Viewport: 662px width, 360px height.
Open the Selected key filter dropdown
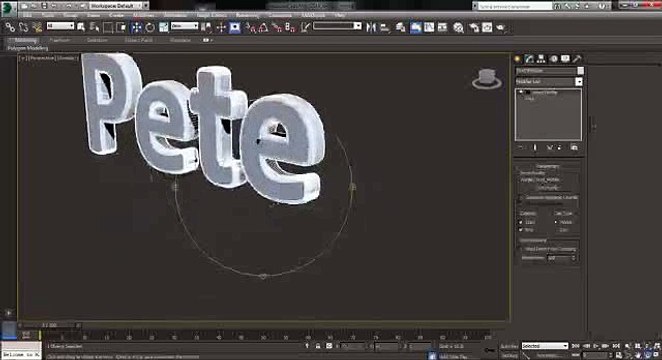coord(545,346)
